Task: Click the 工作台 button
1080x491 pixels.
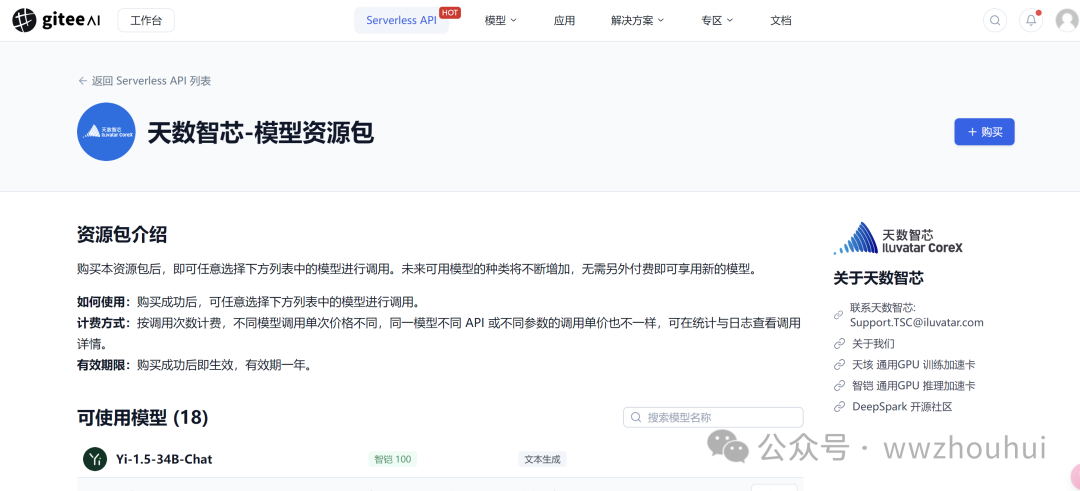Action: click(x=146, y=21)
